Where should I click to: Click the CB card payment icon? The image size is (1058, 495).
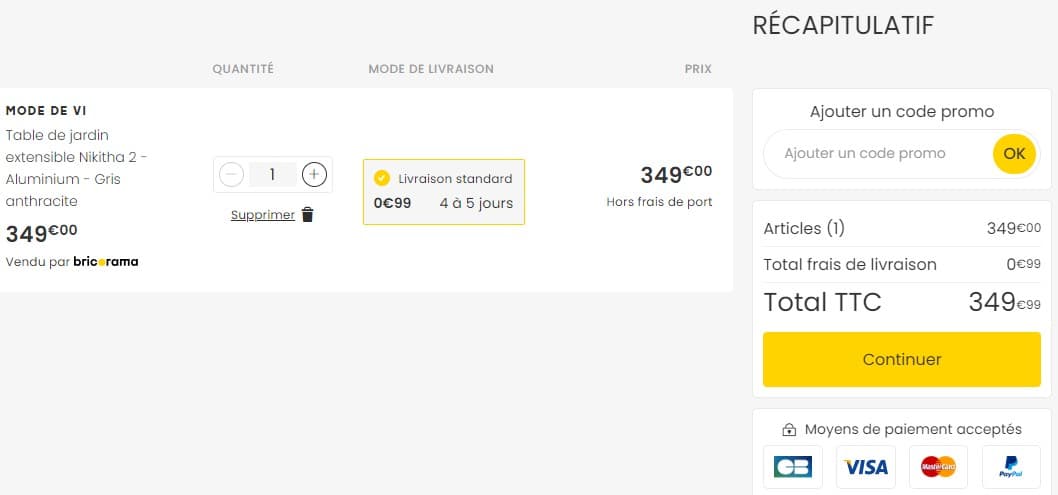pyautogui.click(x=793, y=467)
